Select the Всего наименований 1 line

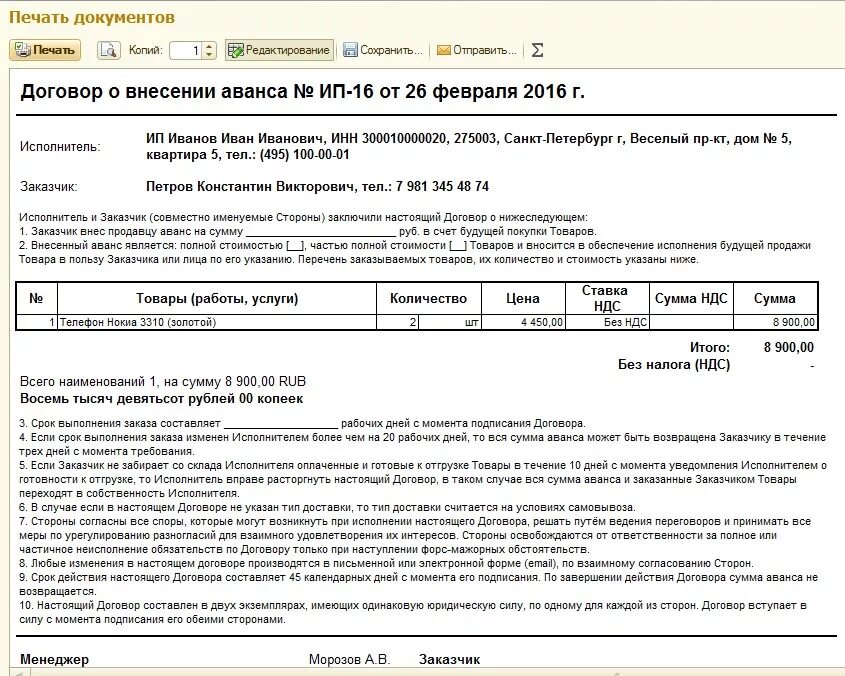163,382
